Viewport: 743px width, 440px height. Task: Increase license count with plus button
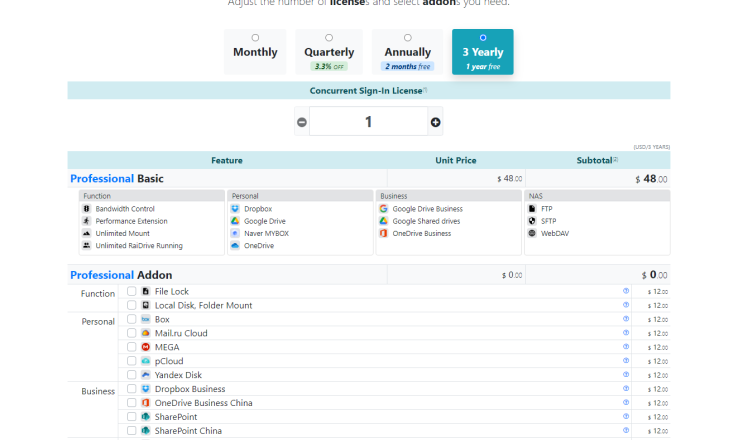click(x=435, y=122)
